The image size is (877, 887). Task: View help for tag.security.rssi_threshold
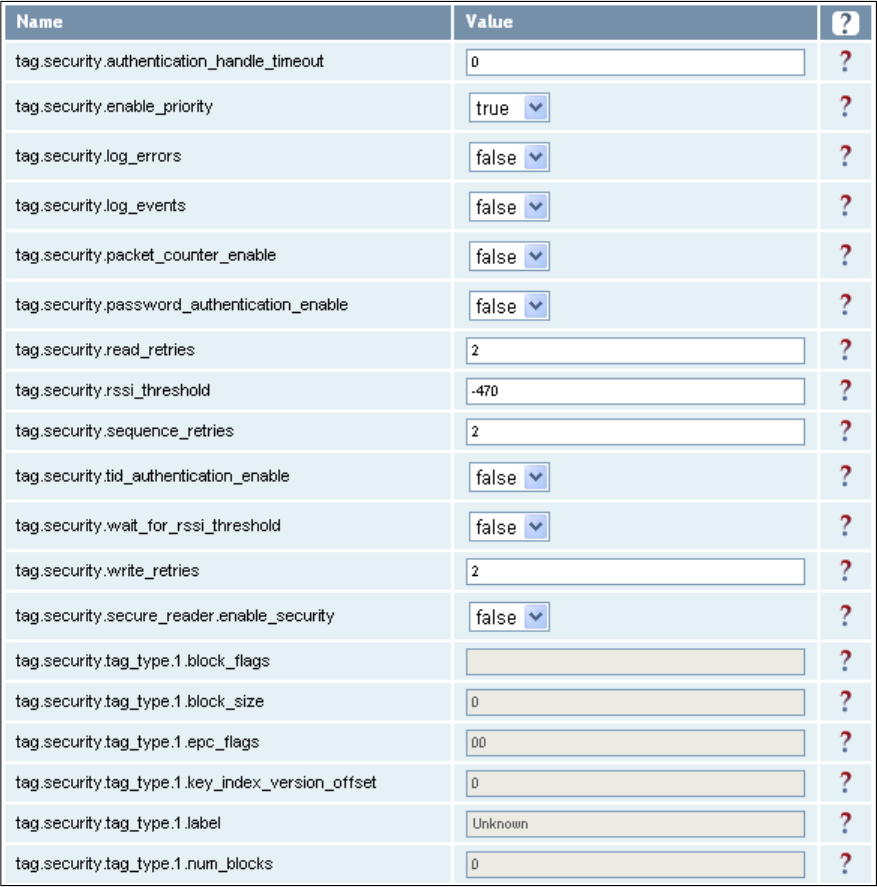[x=845, y=390]
